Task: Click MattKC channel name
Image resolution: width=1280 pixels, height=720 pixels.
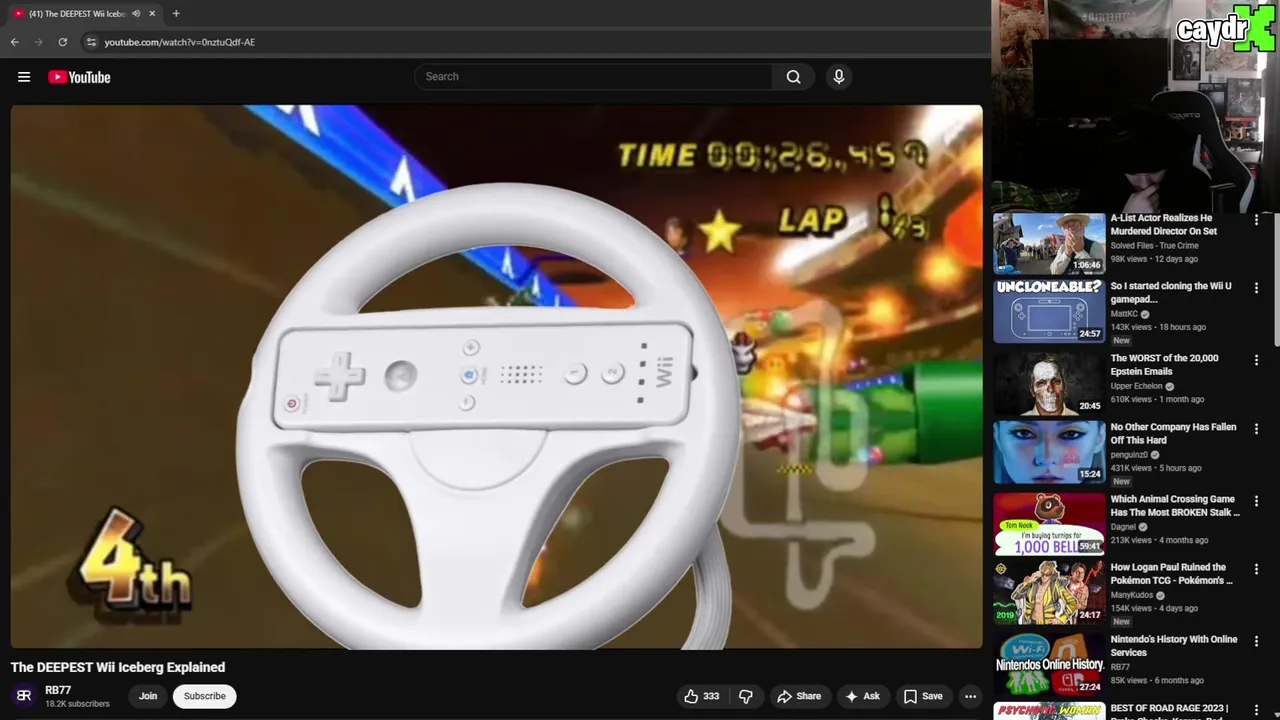Action: (1124, 314)
